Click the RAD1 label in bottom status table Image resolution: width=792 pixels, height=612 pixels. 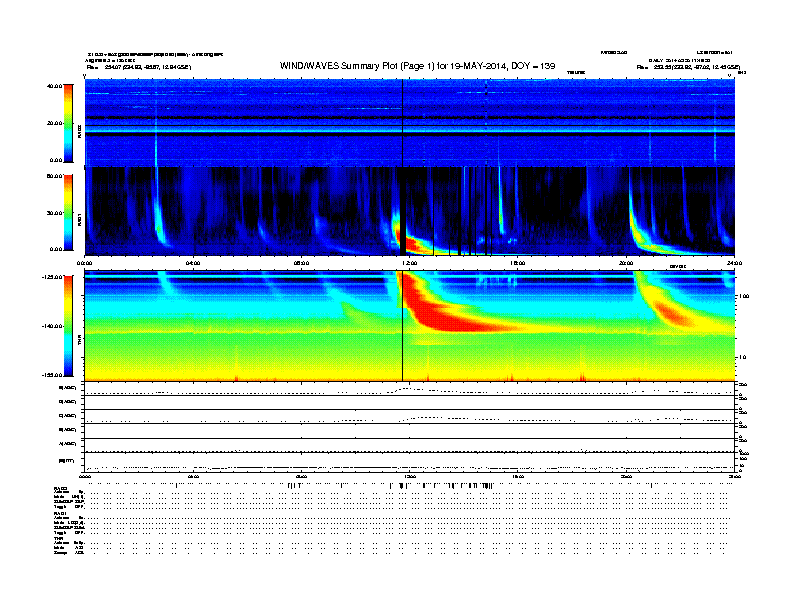pyautogui.click(x=61, y=514)
